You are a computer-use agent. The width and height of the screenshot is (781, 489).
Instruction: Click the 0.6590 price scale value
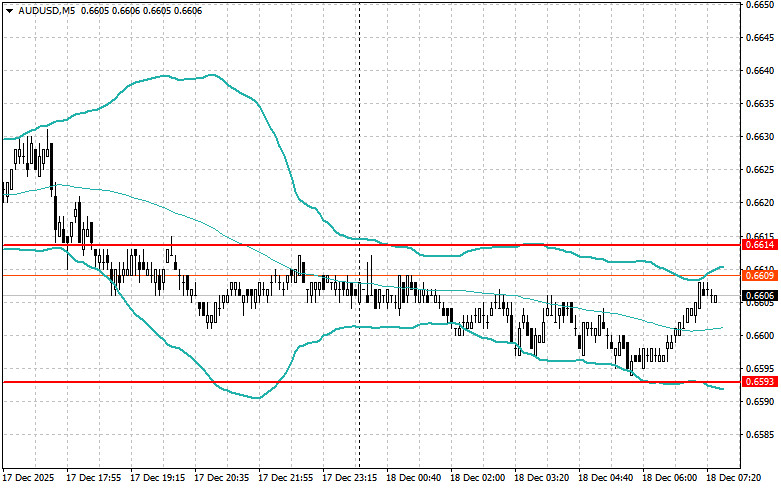click(x=760, y=401)
